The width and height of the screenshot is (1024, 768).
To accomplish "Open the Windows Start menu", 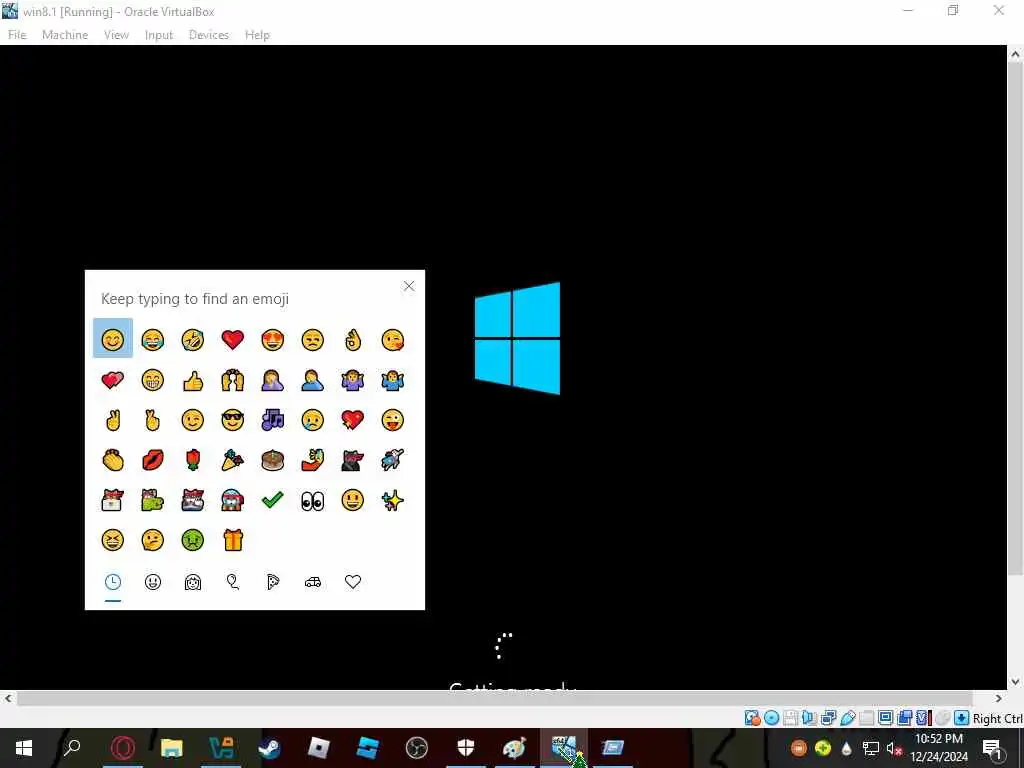I will [24, 748].
